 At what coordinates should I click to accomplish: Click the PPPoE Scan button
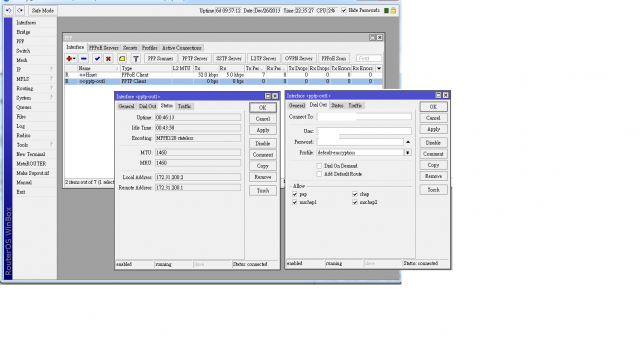coord(333,59)
